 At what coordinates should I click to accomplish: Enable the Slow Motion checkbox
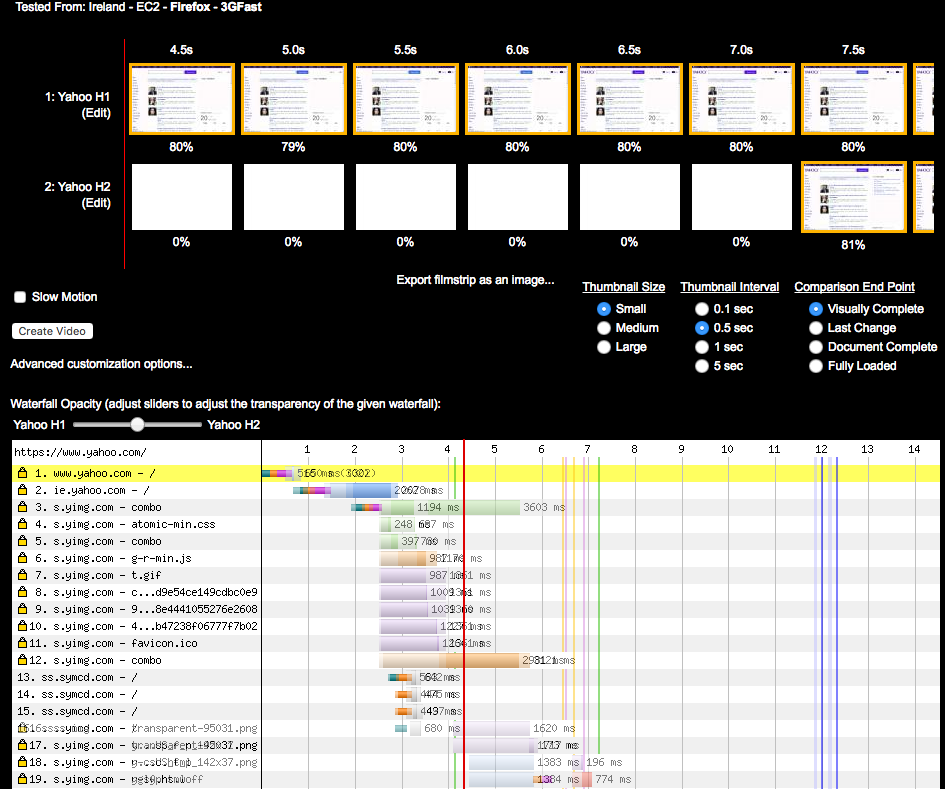click(x=20, y=297)
